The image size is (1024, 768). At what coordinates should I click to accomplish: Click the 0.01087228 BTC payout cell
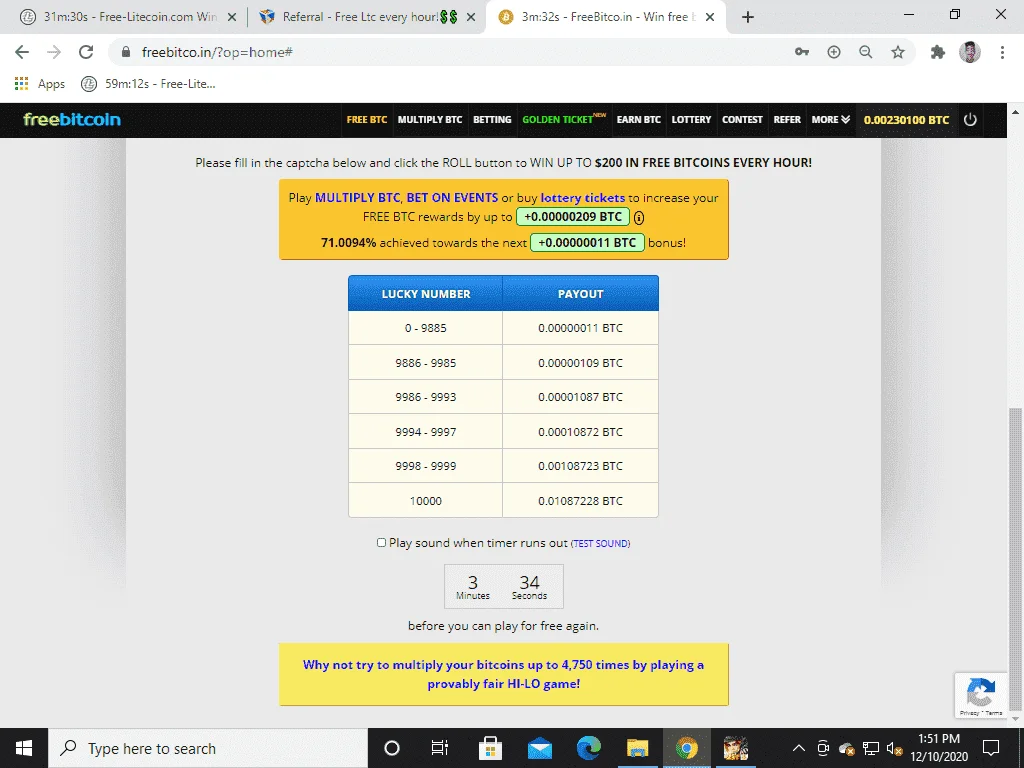581,501
